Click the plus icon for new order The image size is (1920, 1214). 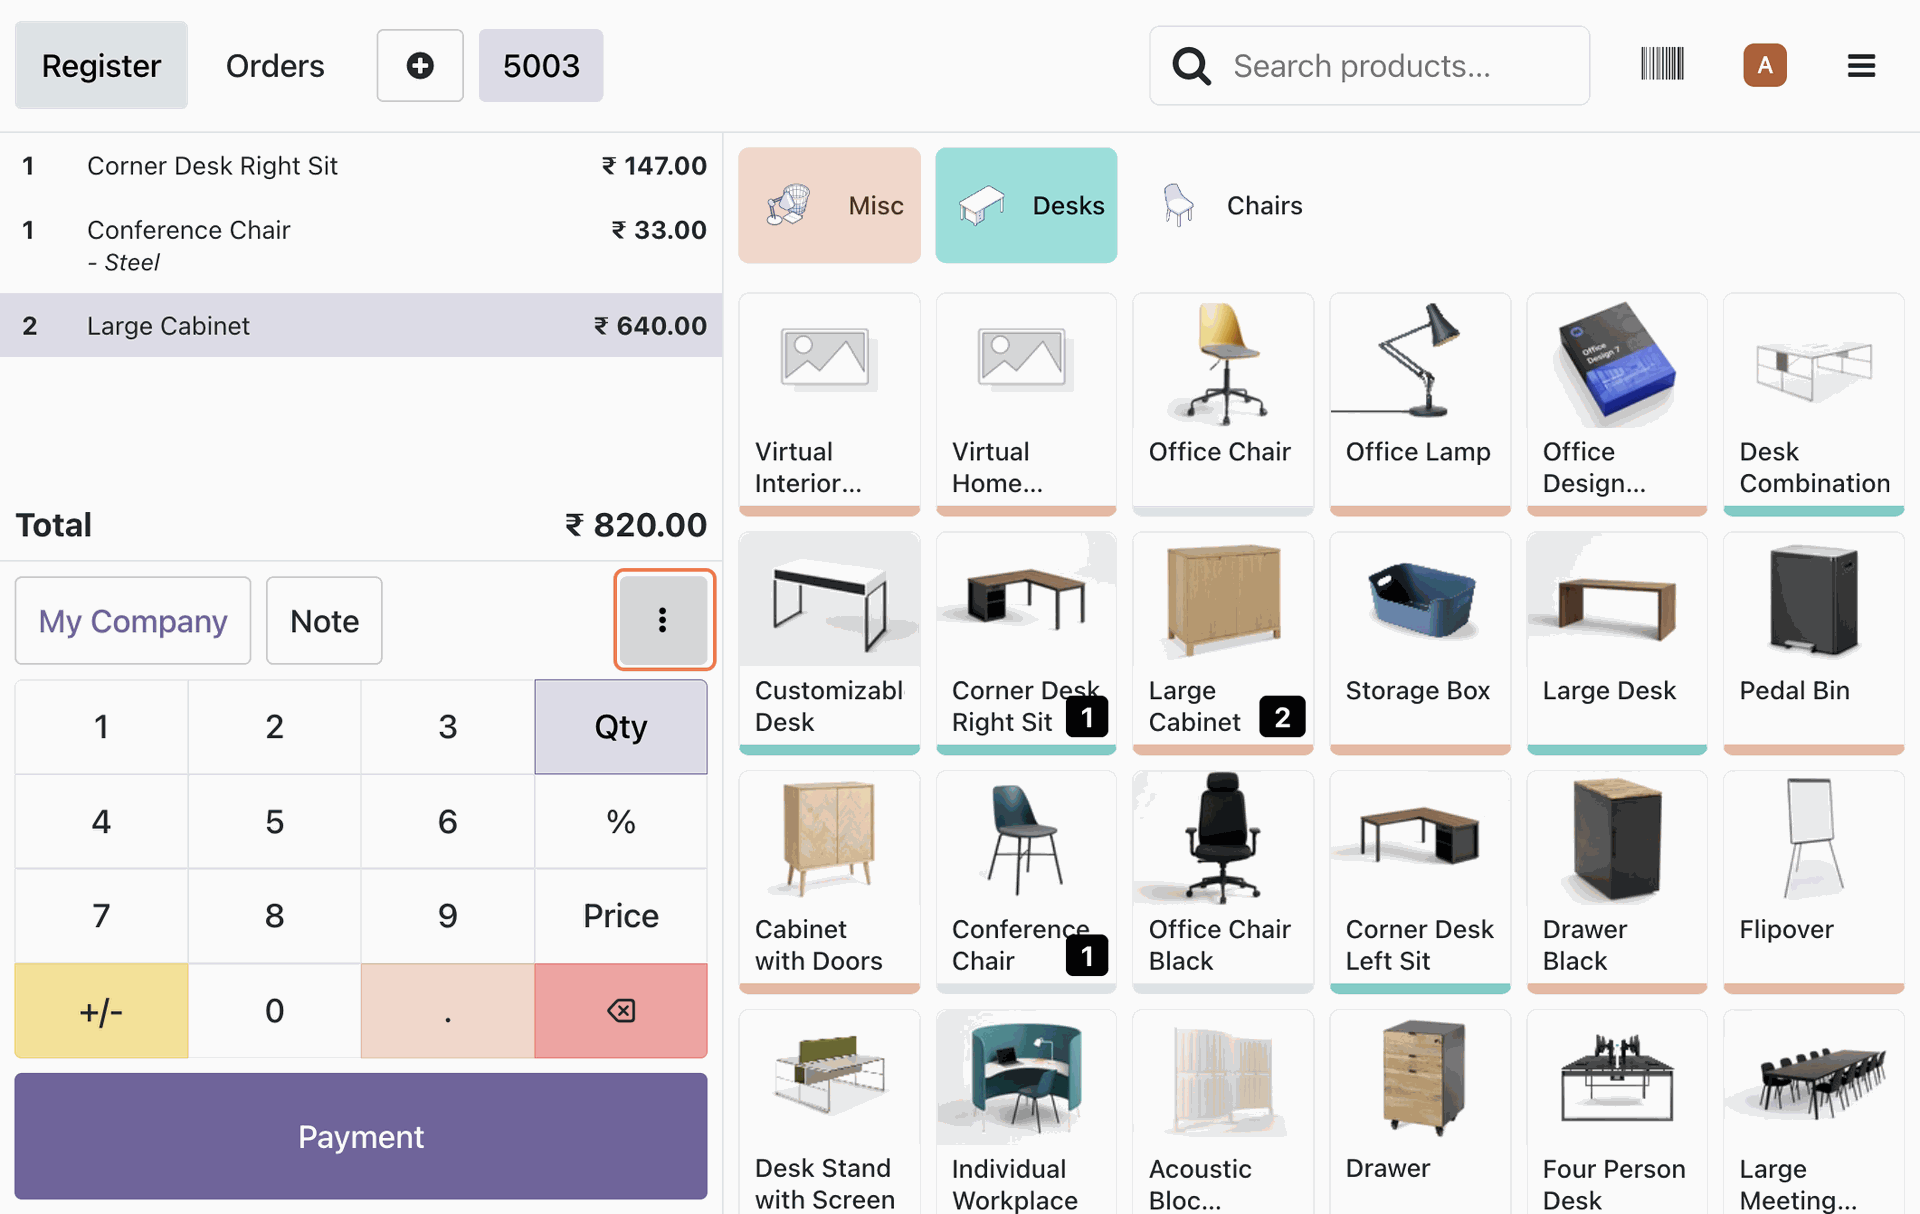[420, 66]
